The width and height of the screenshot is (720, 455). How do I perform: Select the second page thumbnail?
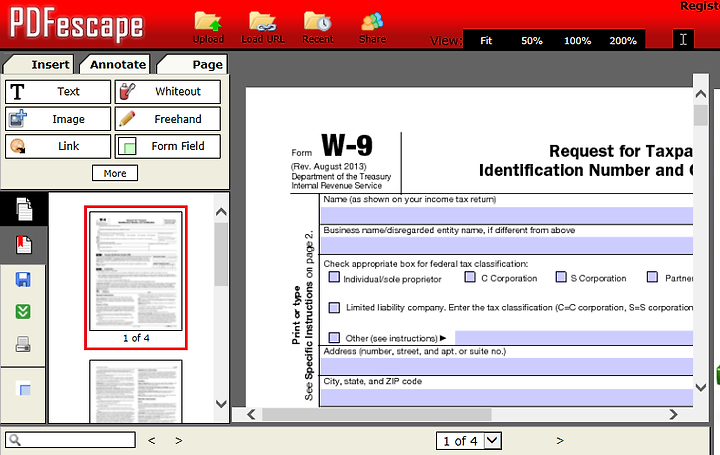tap(135, 391)
